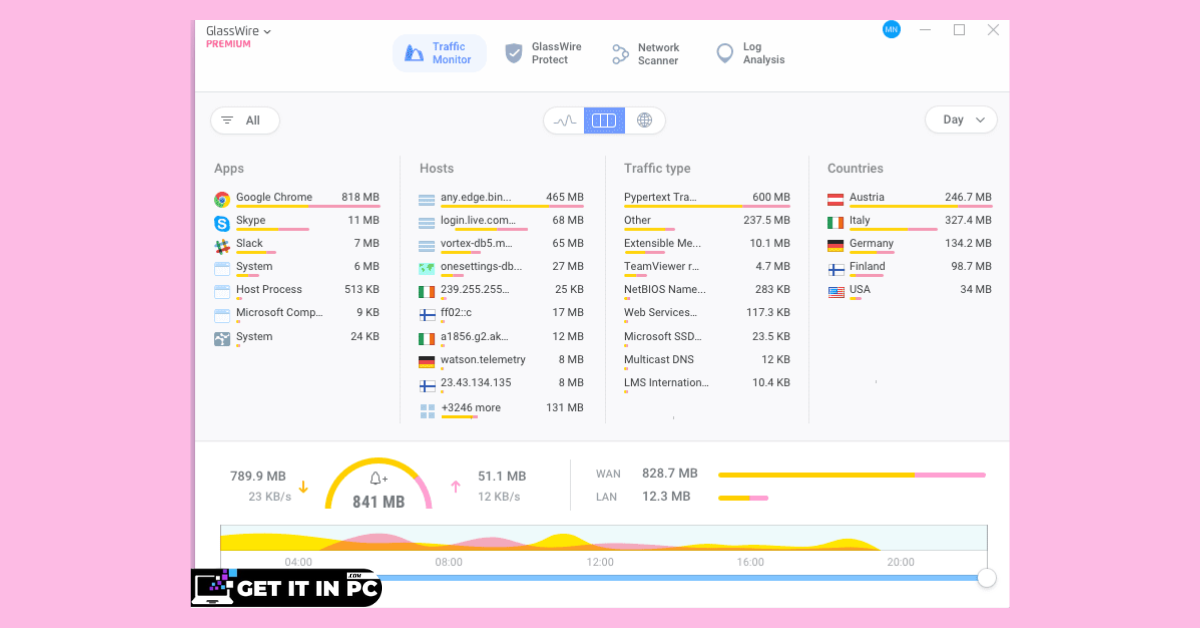Click the onesettings-db host icon
The height and width of the screenshot is (628, 1200).
[427, 268]
